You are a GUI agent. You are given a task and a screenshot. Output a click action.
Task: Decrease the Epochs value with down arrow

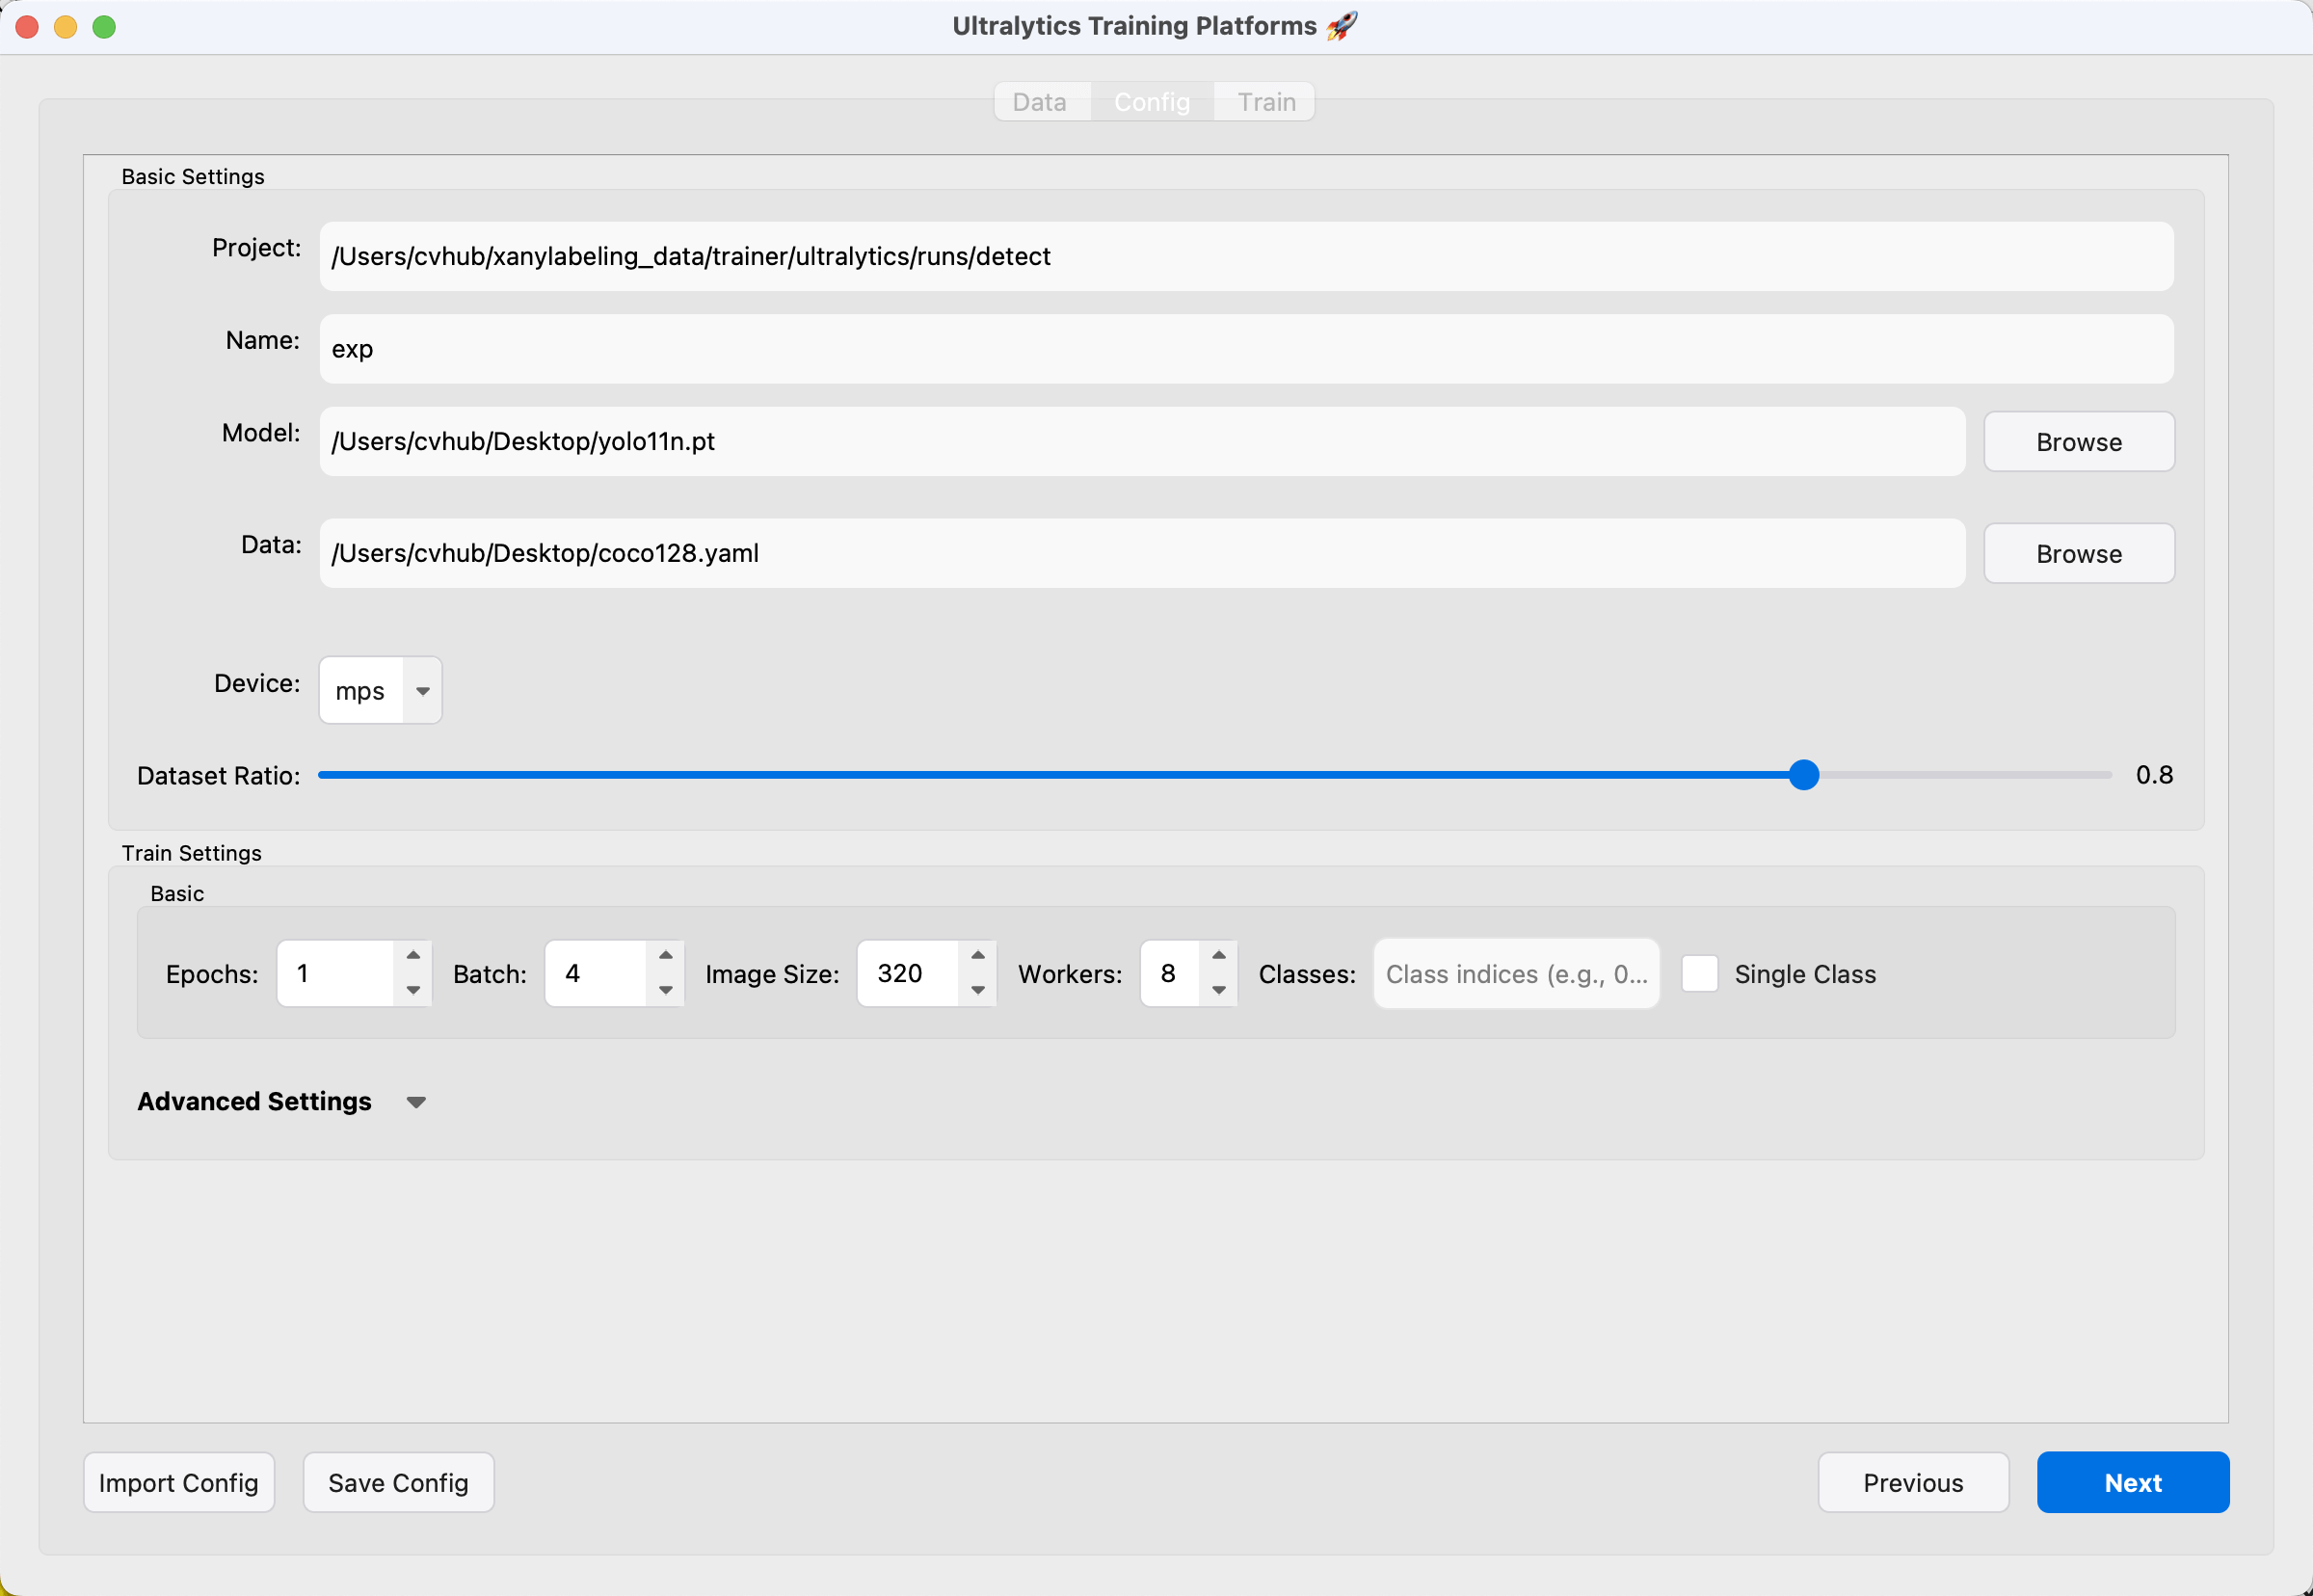pos(413,990)
